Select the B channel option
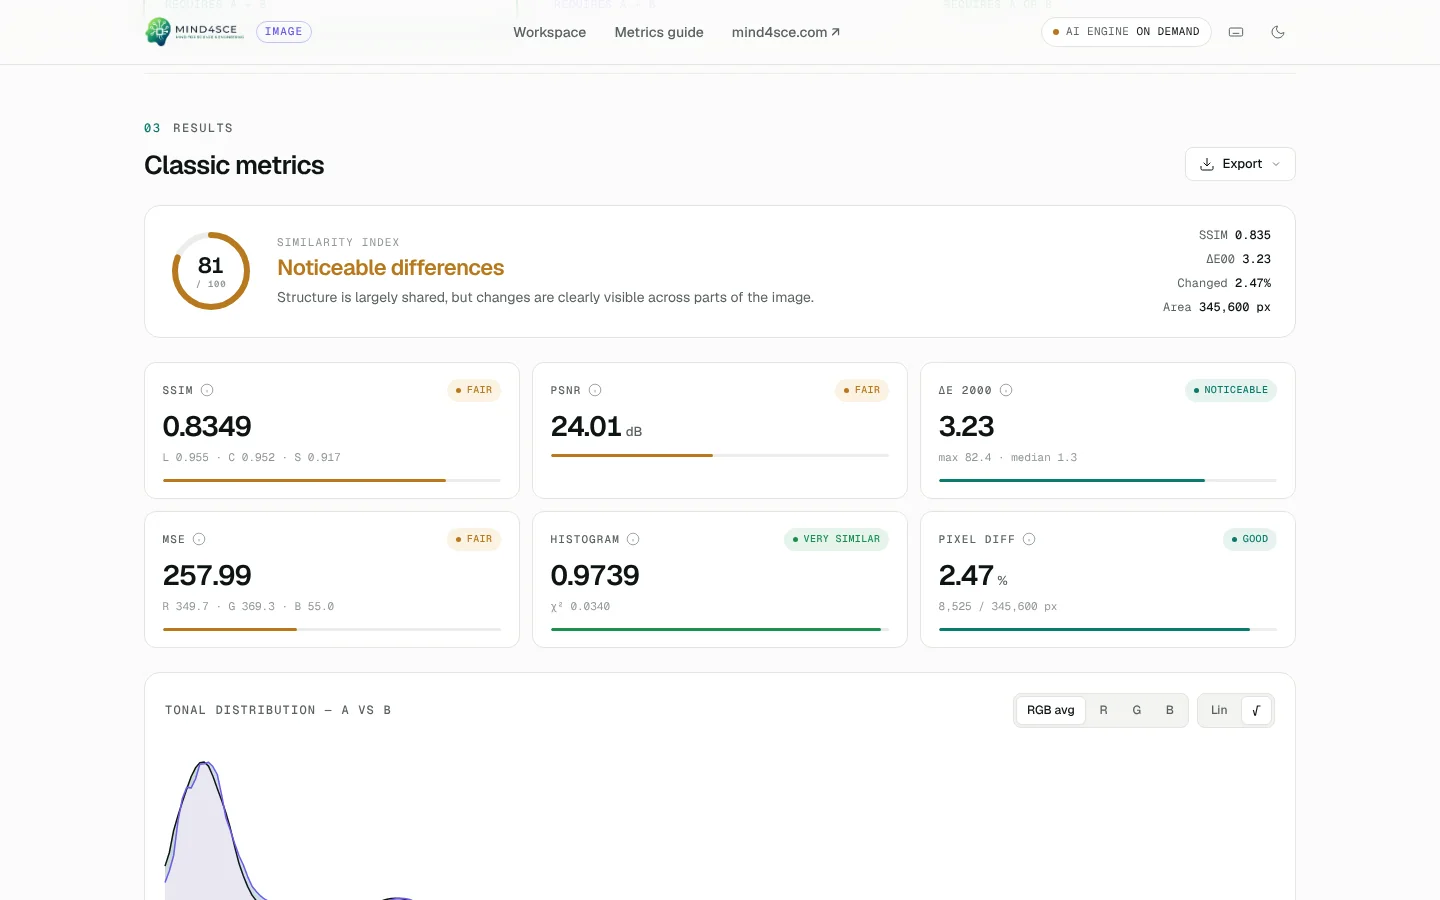1440x900 pixels. tap(1170, 710)
